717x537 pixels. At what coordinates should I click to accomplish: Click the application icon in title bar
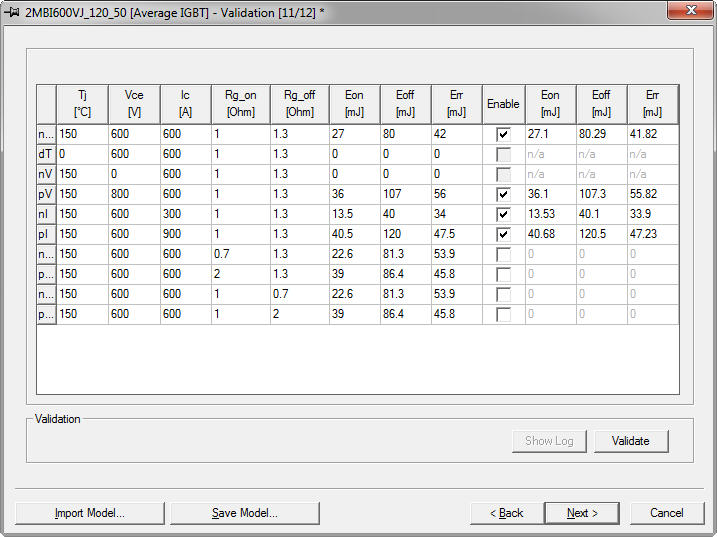[x=12, y=10]
